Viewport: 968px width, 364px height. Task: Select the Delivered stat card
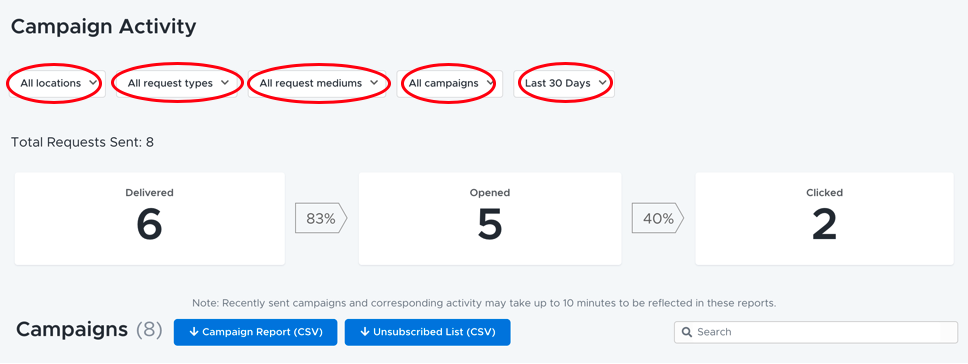tap(150, 219)
